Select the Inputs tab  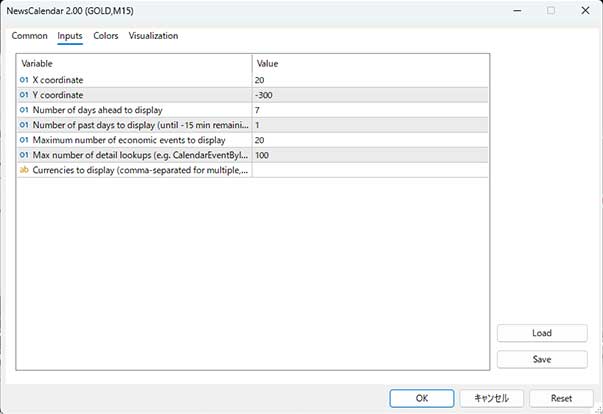click(x=70, y=36)
